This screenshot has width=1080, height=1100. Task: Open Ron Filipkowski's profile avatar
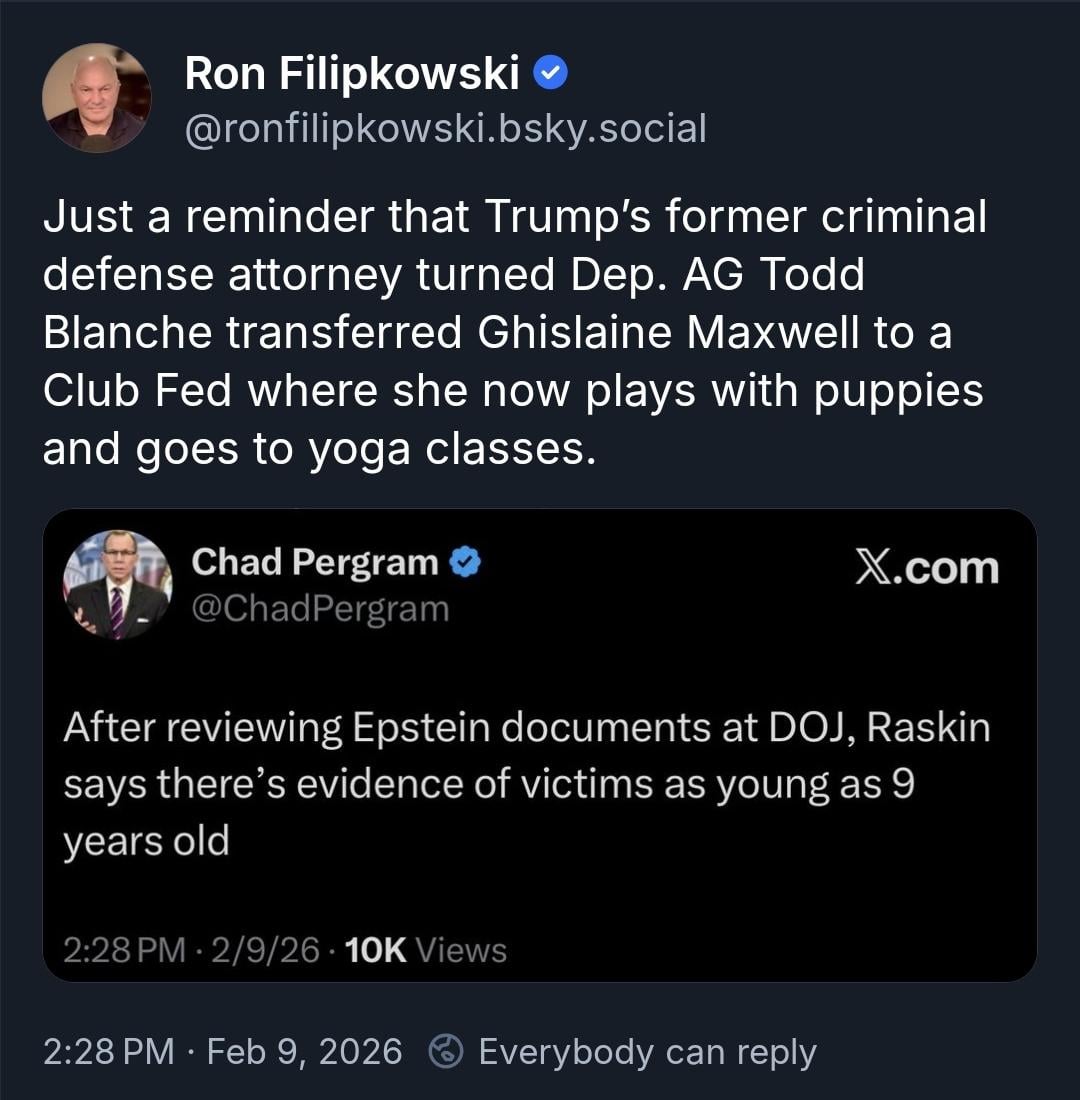[97, 98]
